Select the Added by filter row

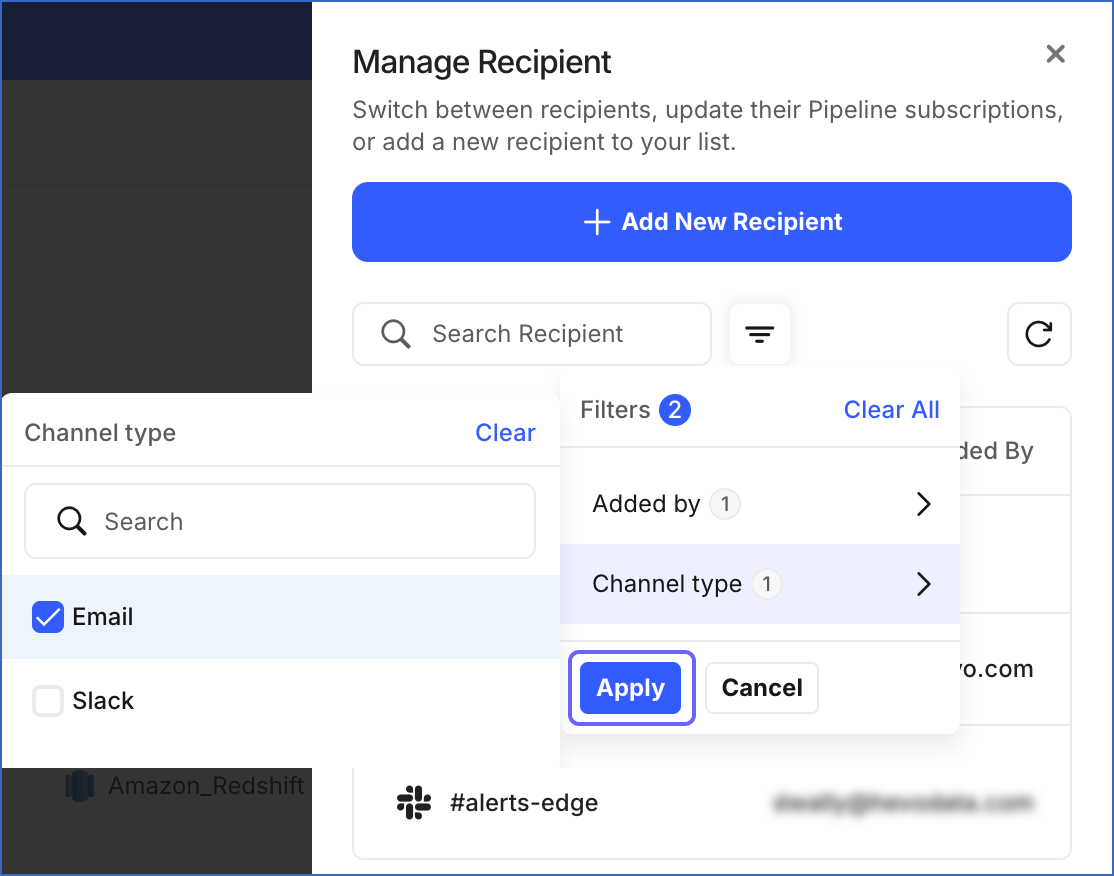coord(760,504)
